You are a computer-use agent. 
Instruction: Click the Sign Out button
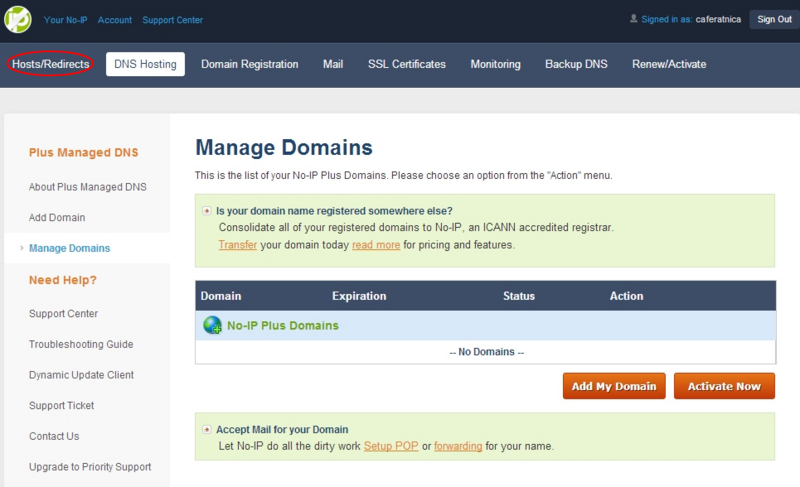click(774, 19)
